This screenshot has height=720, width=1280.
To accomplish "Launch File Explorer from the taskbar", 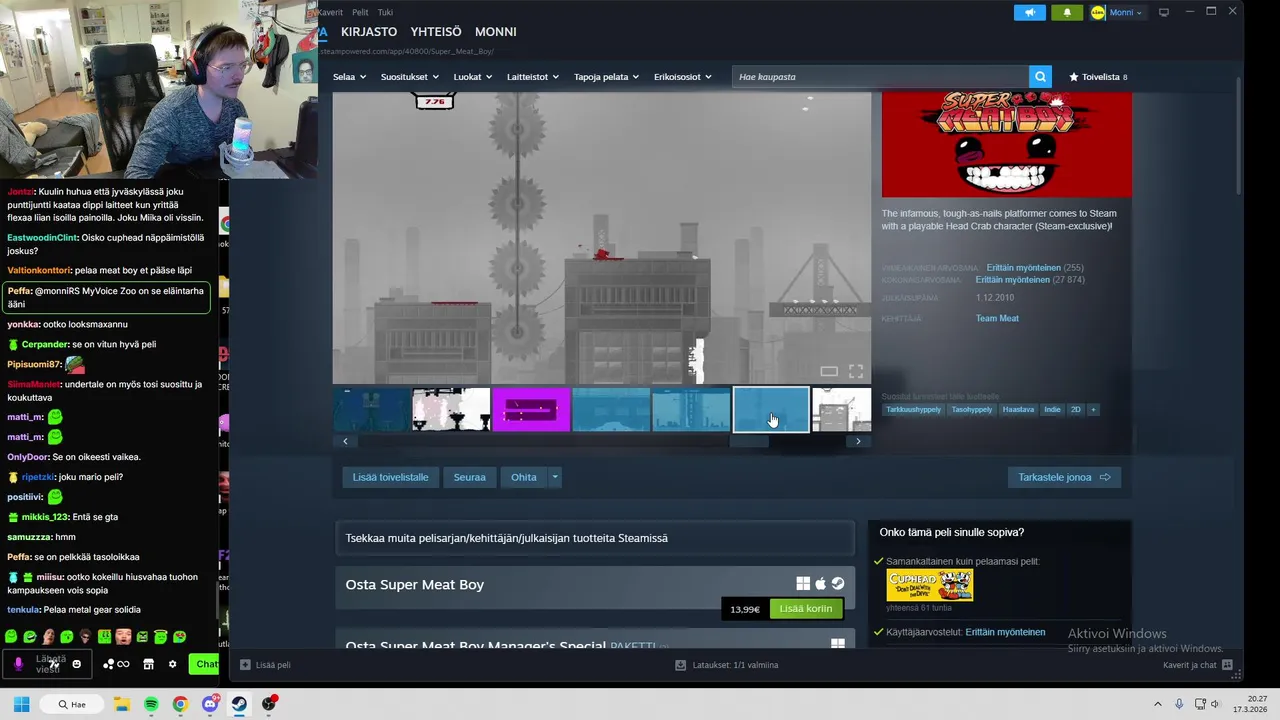I will pyautogui.click(x=121, y=704).
